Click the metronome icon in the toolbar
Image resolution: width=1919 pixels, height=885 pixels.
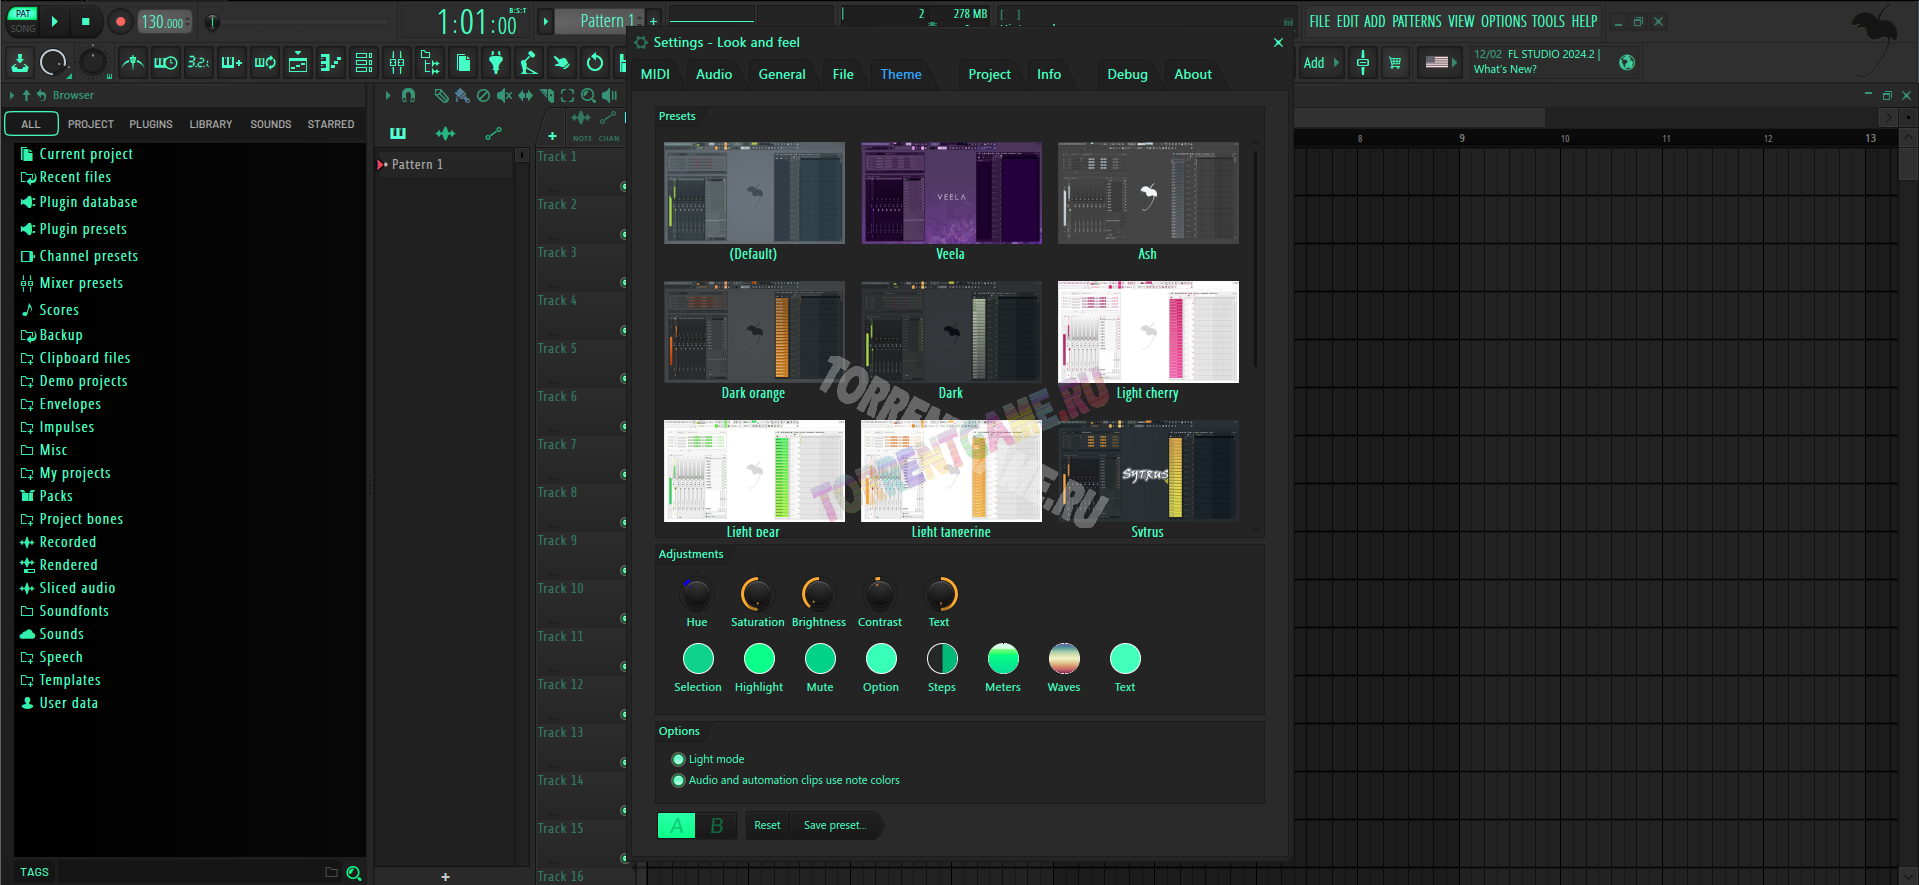click(132, 63)
